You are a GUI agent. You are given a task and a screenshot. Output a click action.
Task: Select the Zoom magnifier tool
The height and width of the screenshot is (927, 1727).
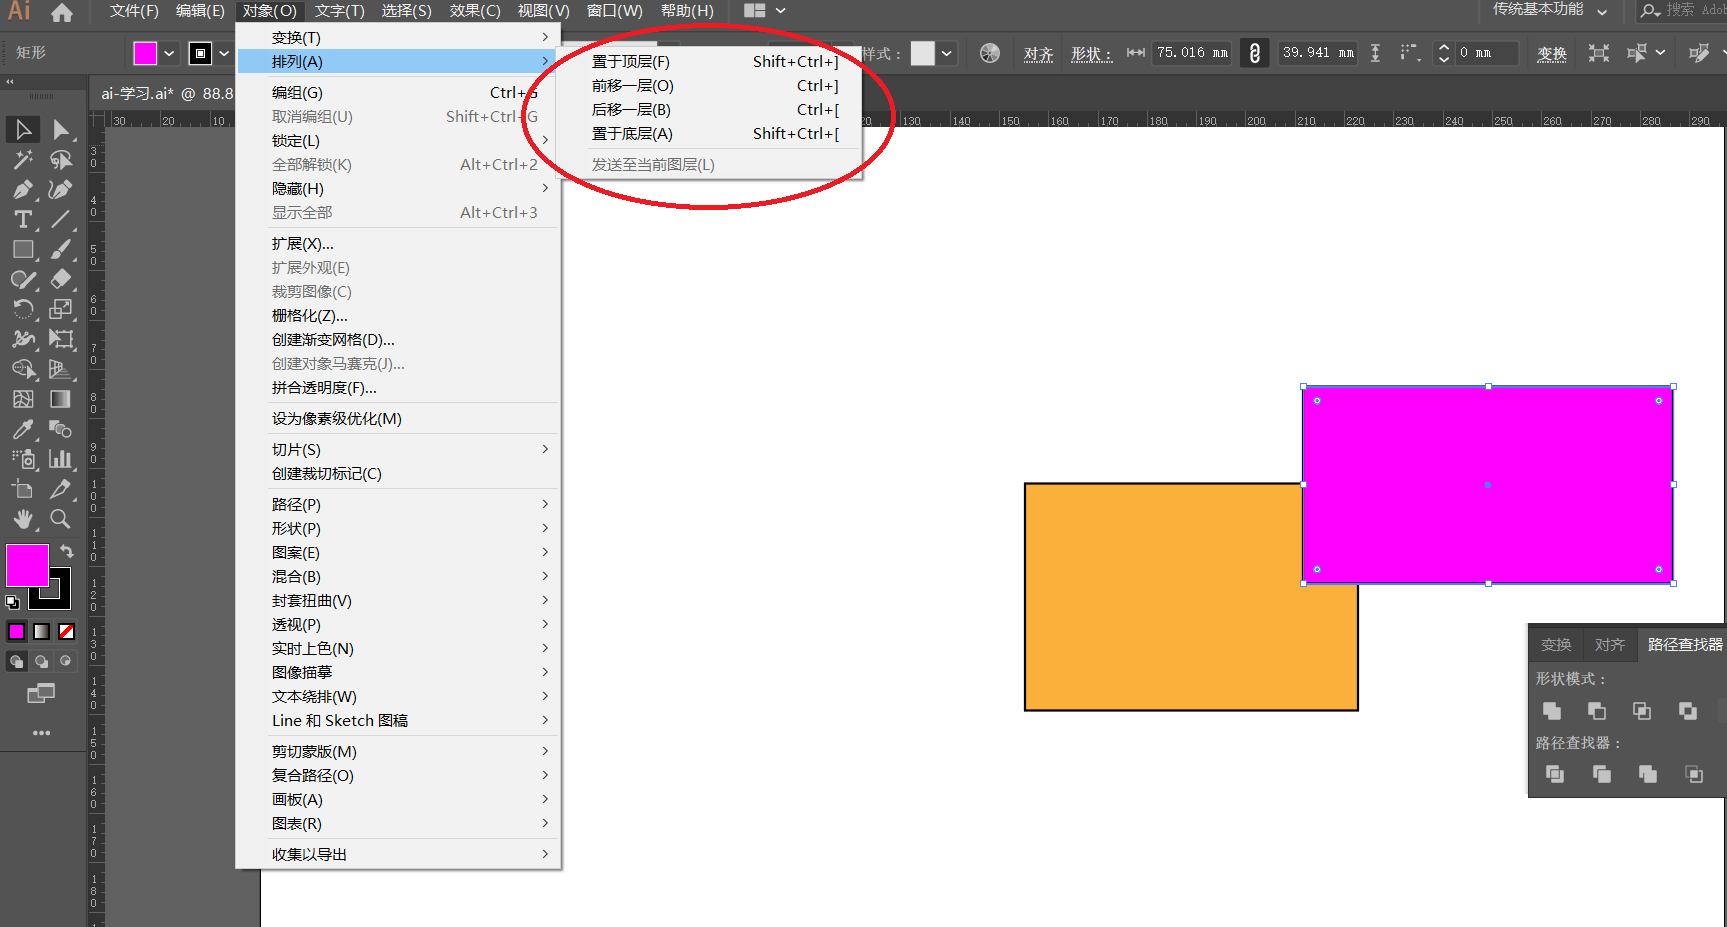pos(61,519)
